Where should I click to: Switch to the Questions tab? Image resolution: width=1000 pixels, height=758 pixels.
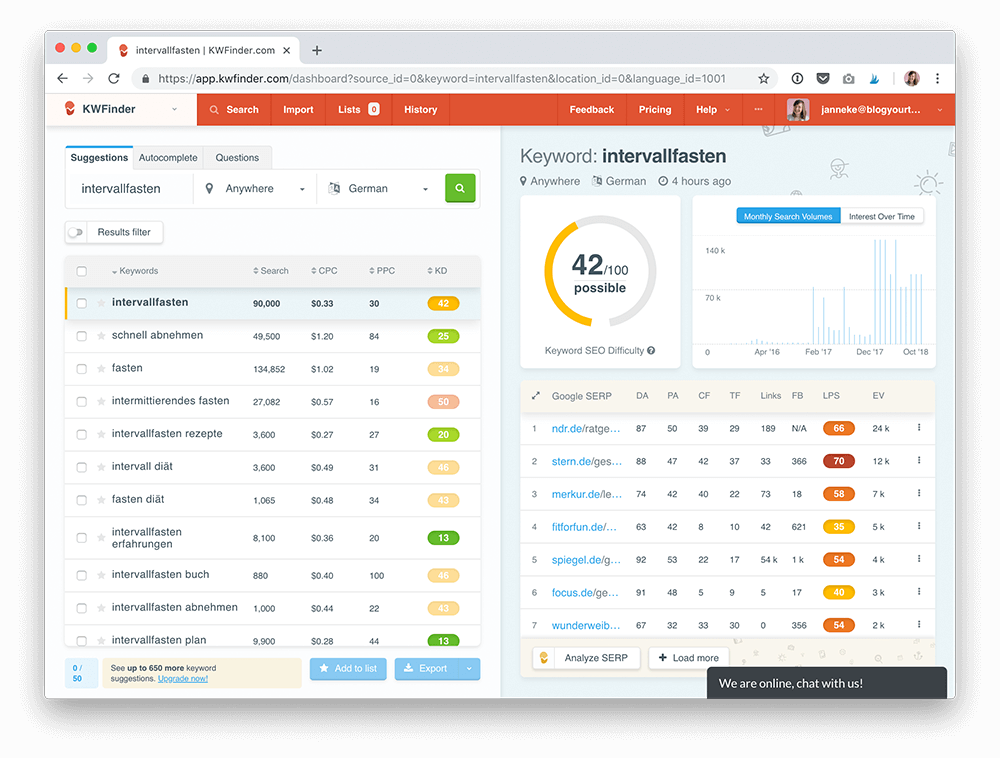tap(237, 157)
